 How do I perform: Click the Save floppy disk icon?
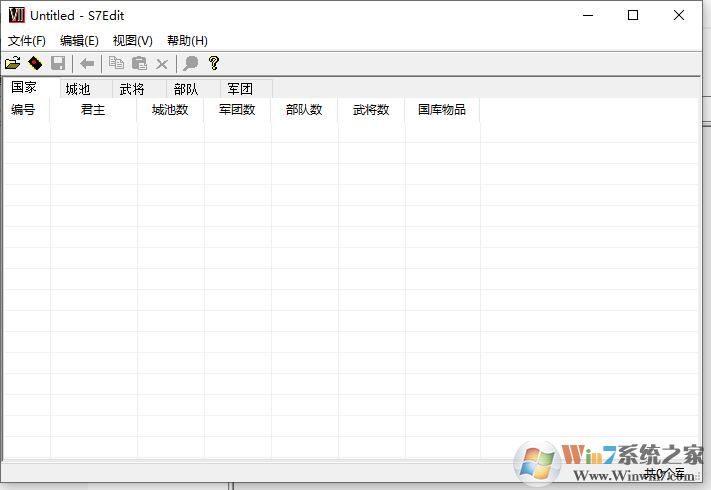(x=58, y=63)
